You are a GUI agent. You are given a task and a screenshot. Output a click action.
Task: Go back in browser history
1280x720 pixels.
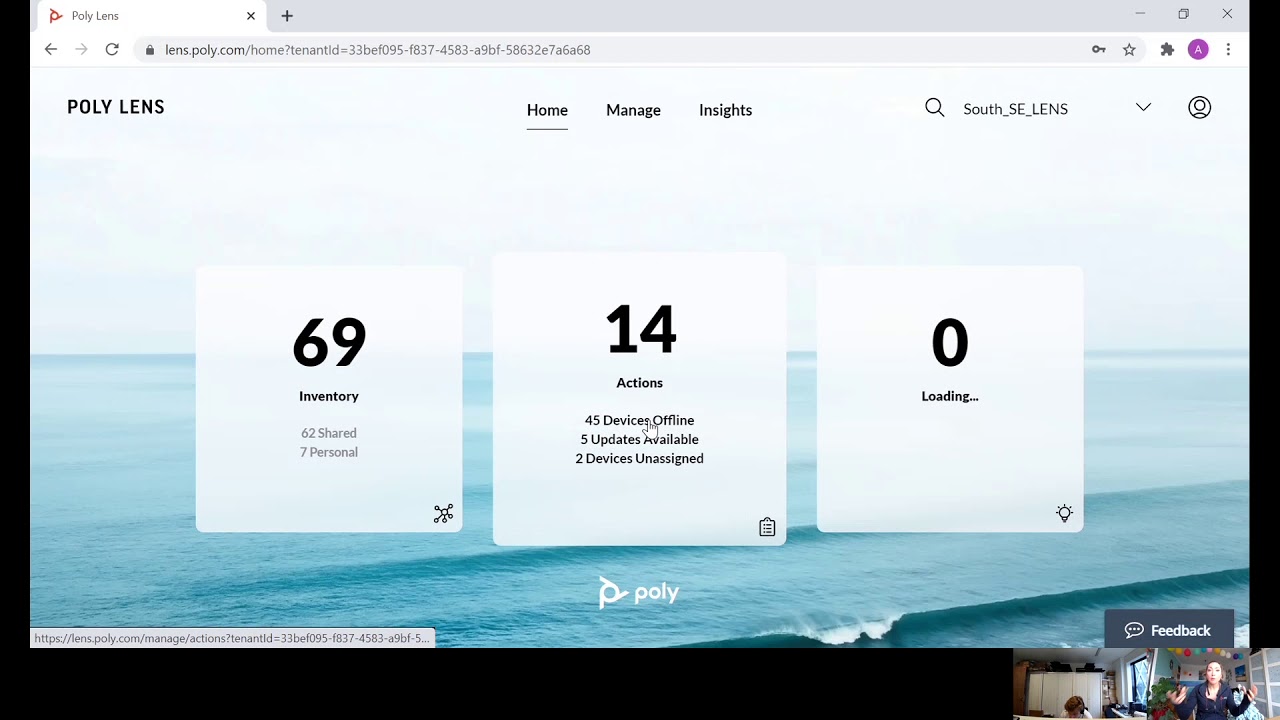[51, 49]
